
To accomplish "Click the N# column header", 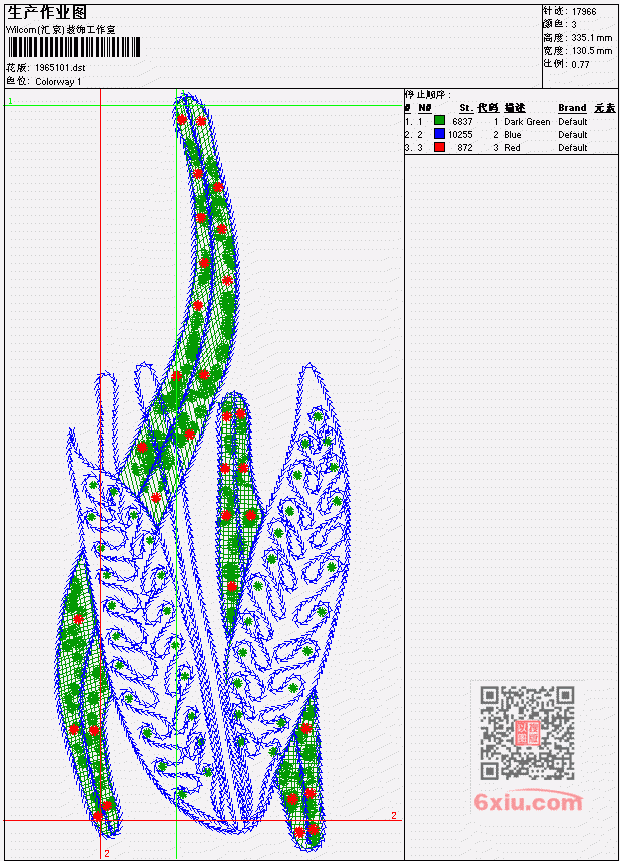I will coord(424,108).
